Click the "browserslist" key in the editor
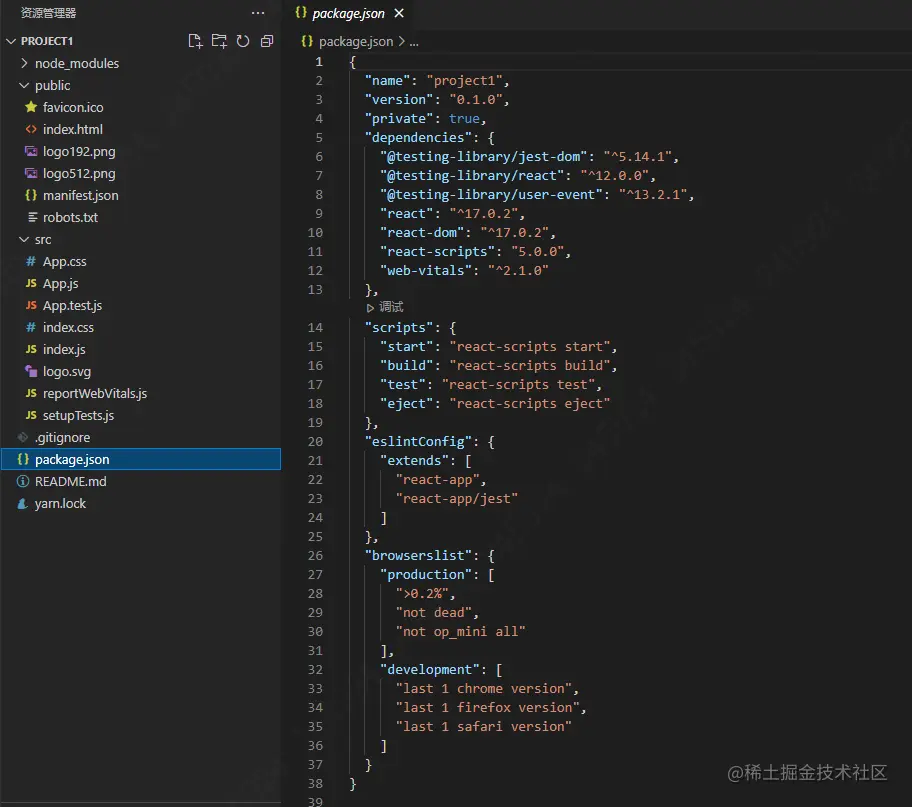 (x=418, y=556)
